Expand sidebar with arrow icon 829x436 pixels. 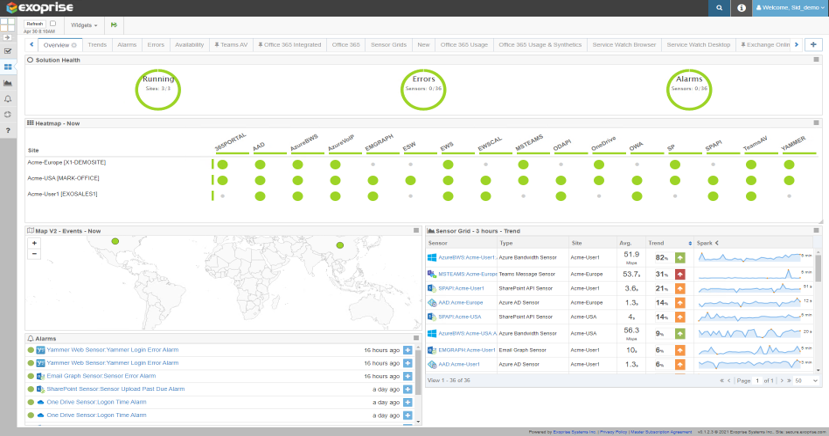[x=7, y=38]
